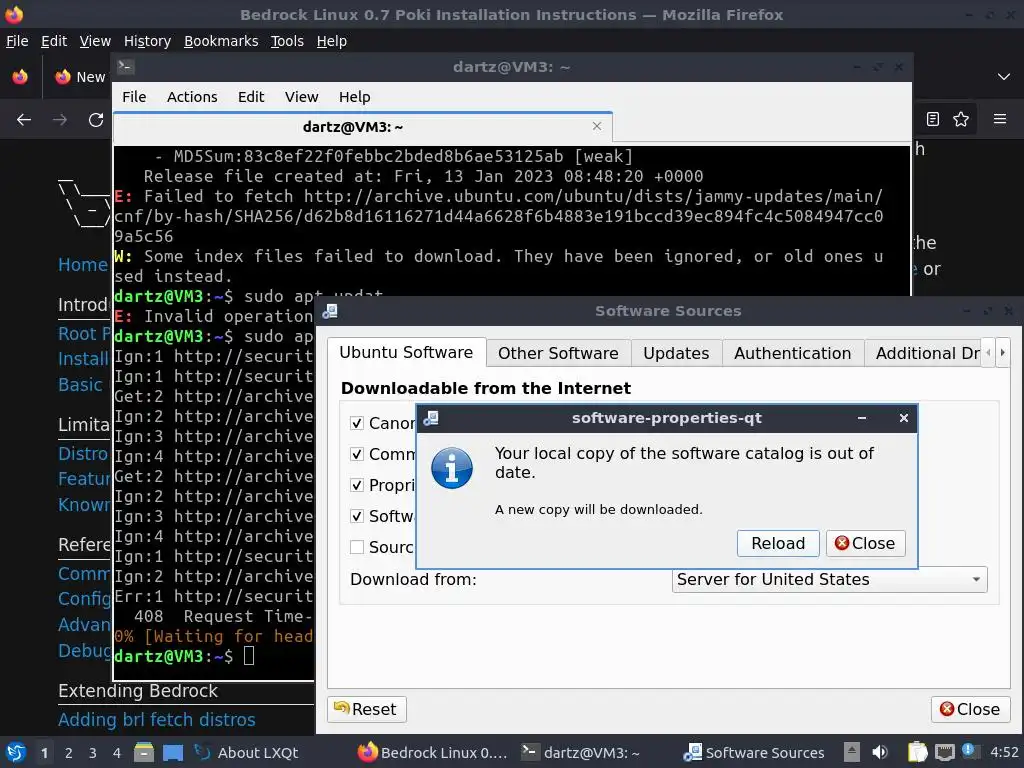This screenshot has height=768, width=1024.
Task: Open the LXQt start menu icon
Action: tap(16, 752)
